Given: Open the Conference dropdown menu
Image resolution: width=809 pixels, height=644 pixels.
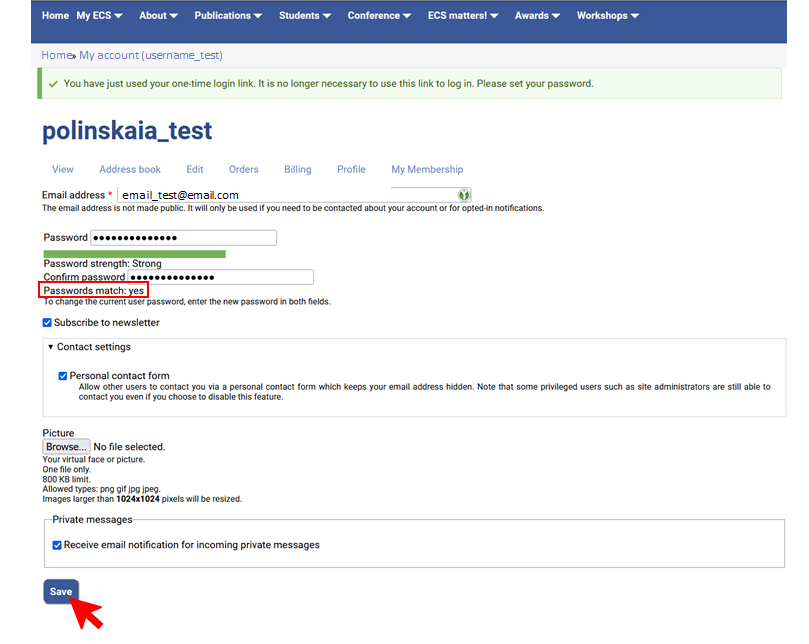Looking at the screenshot, I should coord(379,16).
